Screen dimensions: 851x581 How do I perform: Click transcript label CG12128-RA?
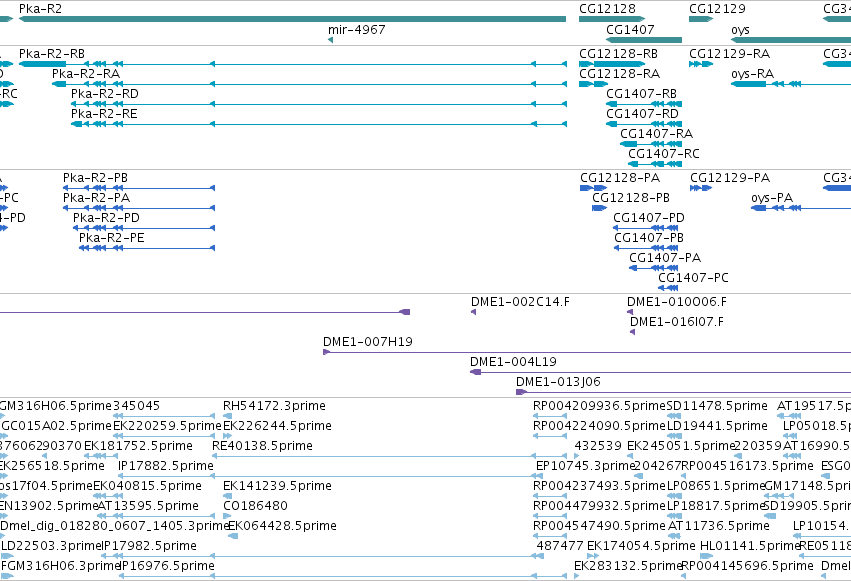pos(619,74)
